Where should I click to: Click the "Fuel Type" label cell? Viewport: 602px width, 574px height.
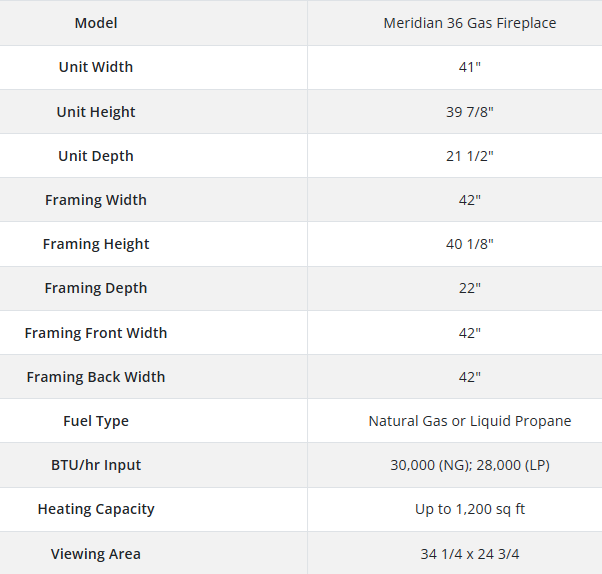pyautogui.click(x=96, y=421)
